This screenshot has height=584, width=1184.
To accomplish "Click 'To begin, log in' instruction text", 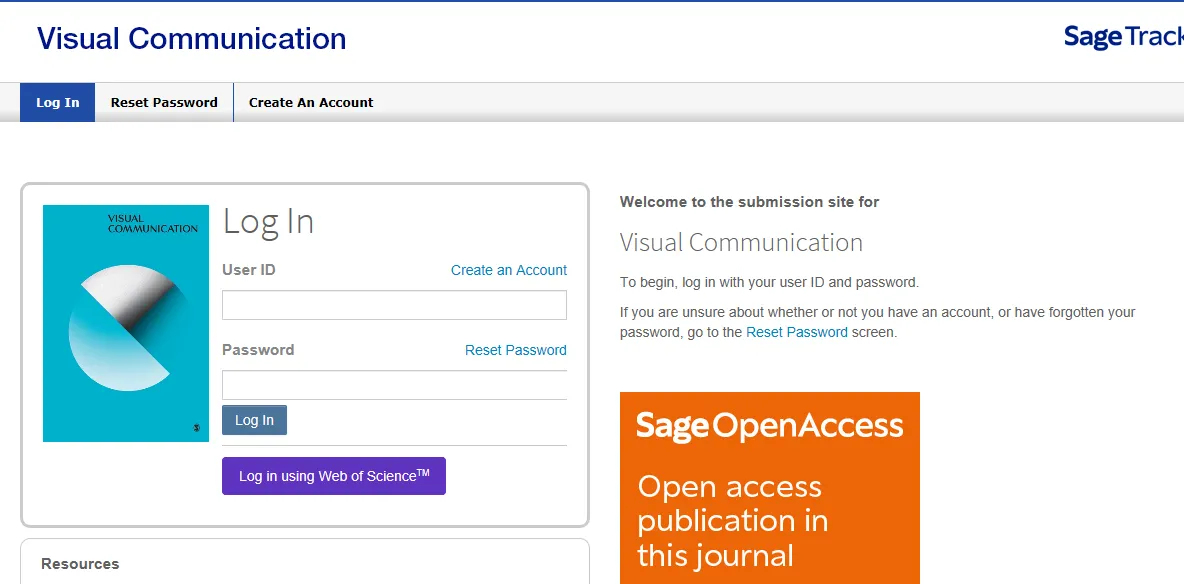I will [x=769, y=283].
